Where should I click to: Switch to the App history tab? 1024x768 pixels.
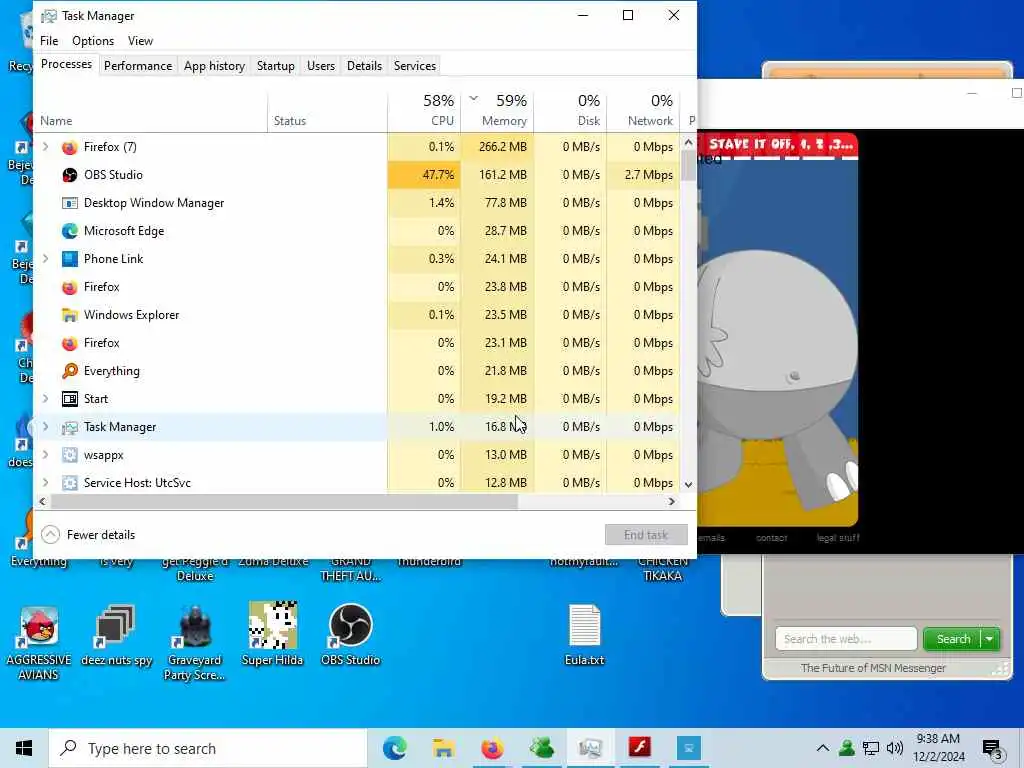click(x=214, y=66)
